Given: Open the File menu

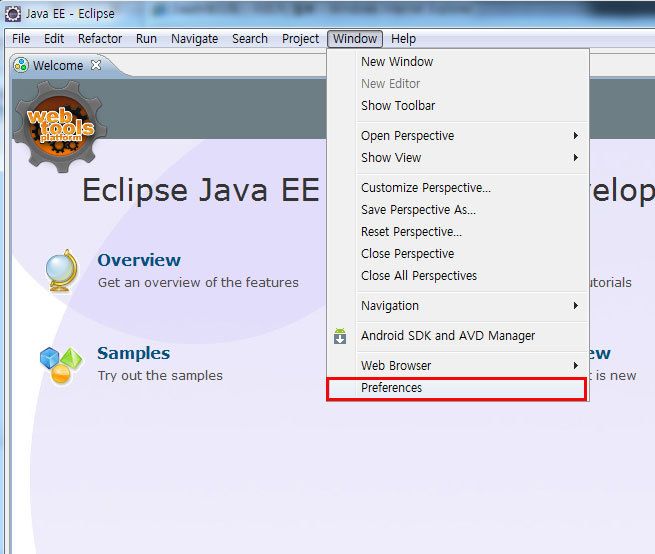Looking at the screenshot, I should [21, 39].
